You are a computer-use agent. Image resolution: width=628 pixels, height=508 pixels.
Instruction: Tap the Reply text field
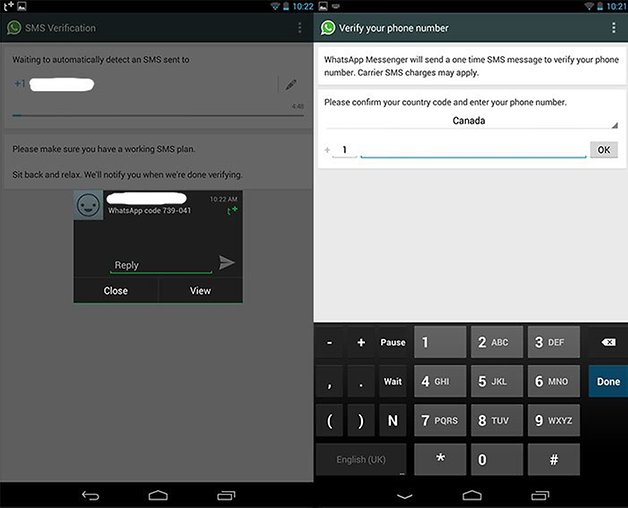(x=160, y=265)
